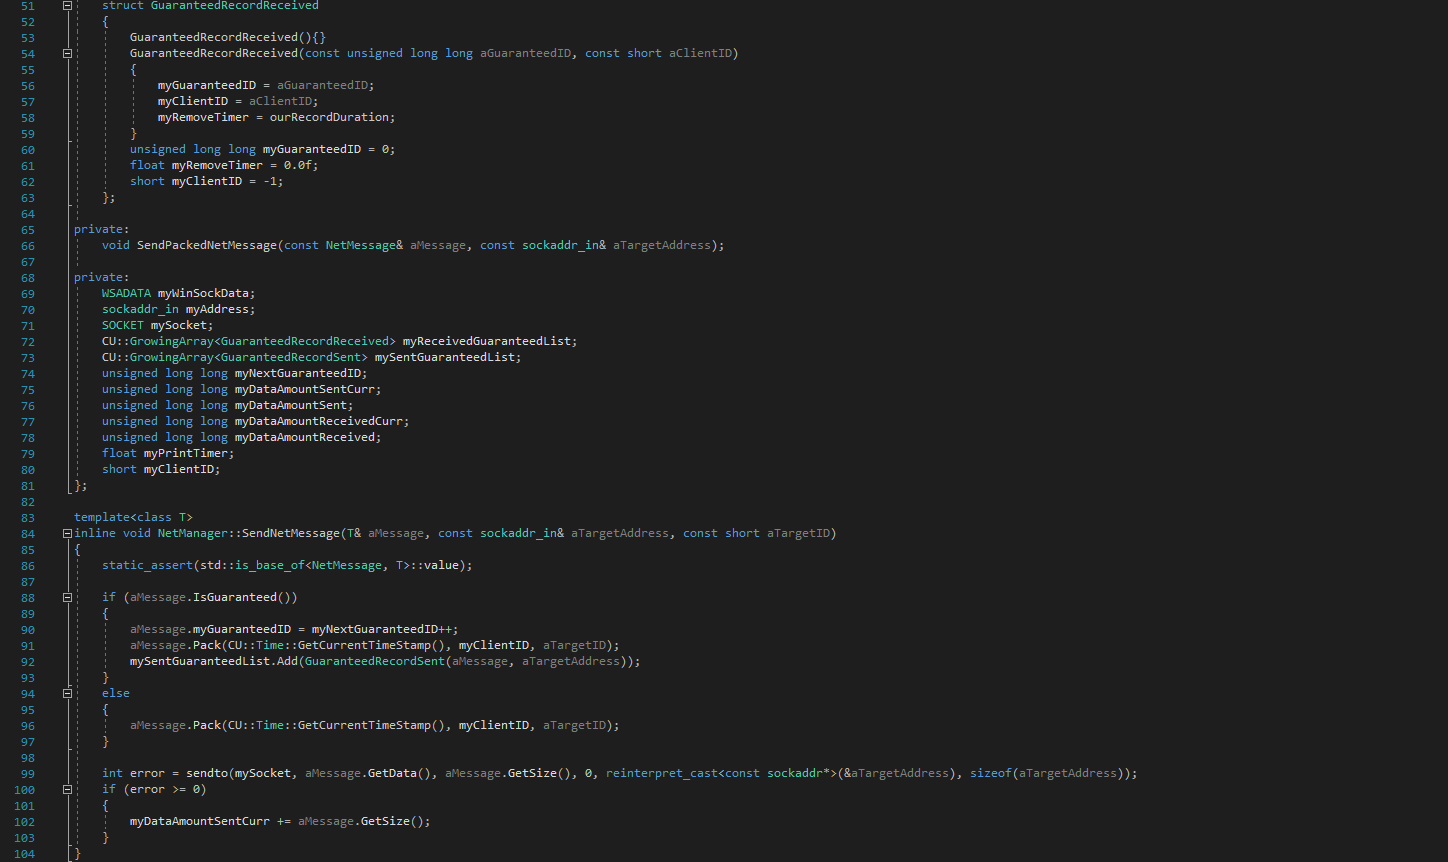Viewport: 1448px width, 862px height.
Task: Click the is_base_of identifier on line 86
Action: point(270,565)
